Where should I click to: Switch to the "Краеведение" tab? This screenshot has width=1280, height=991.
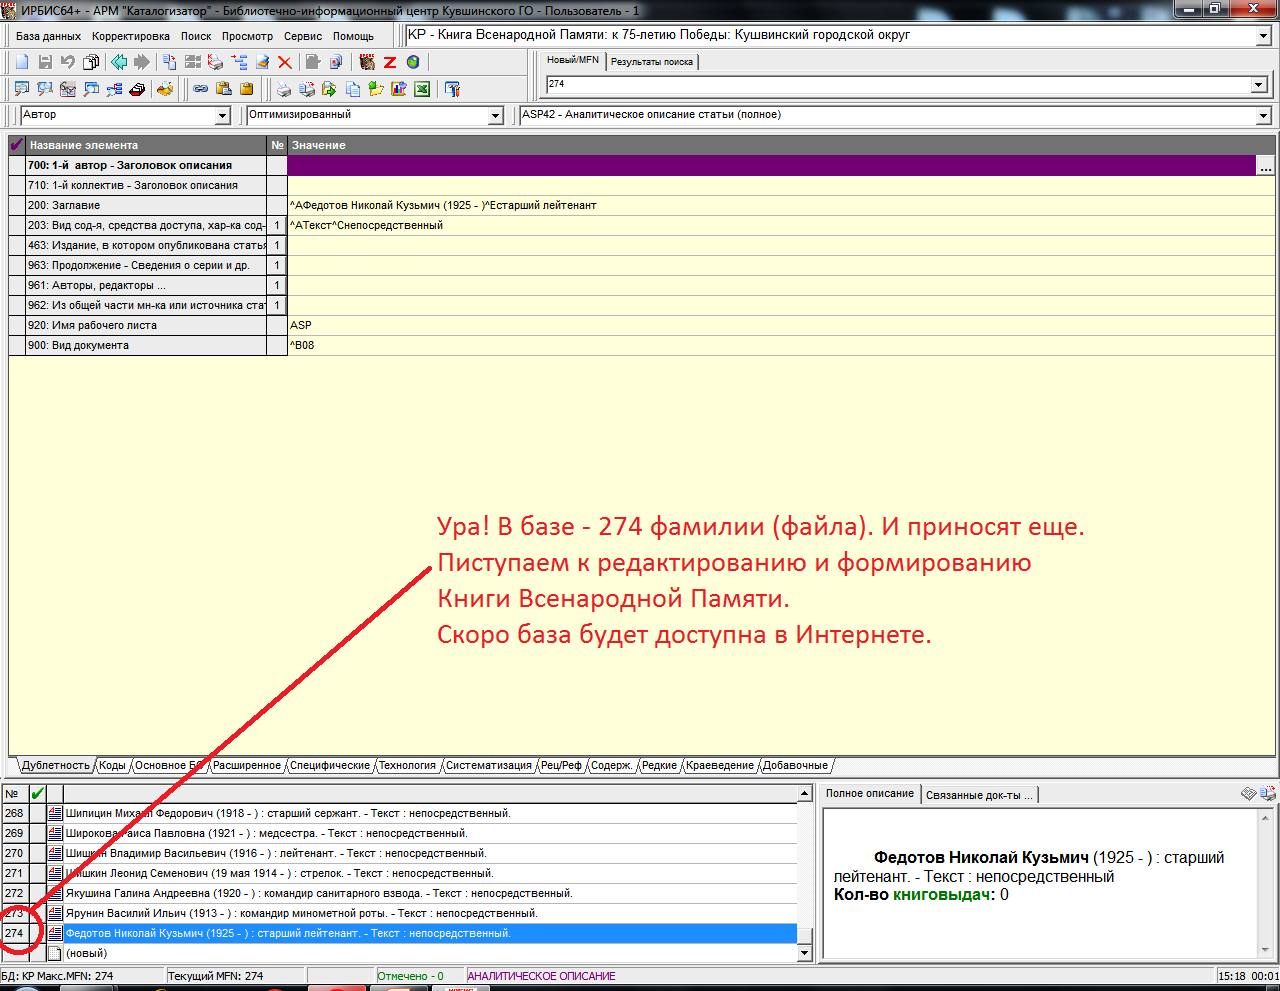[719, 766]
